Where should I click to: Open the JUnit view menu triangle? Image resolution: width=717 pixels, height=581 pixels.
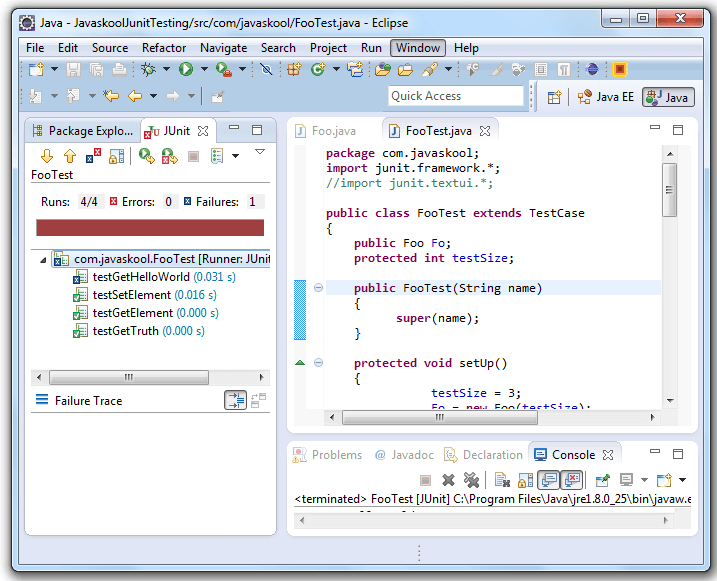click(x=260, y=153)
